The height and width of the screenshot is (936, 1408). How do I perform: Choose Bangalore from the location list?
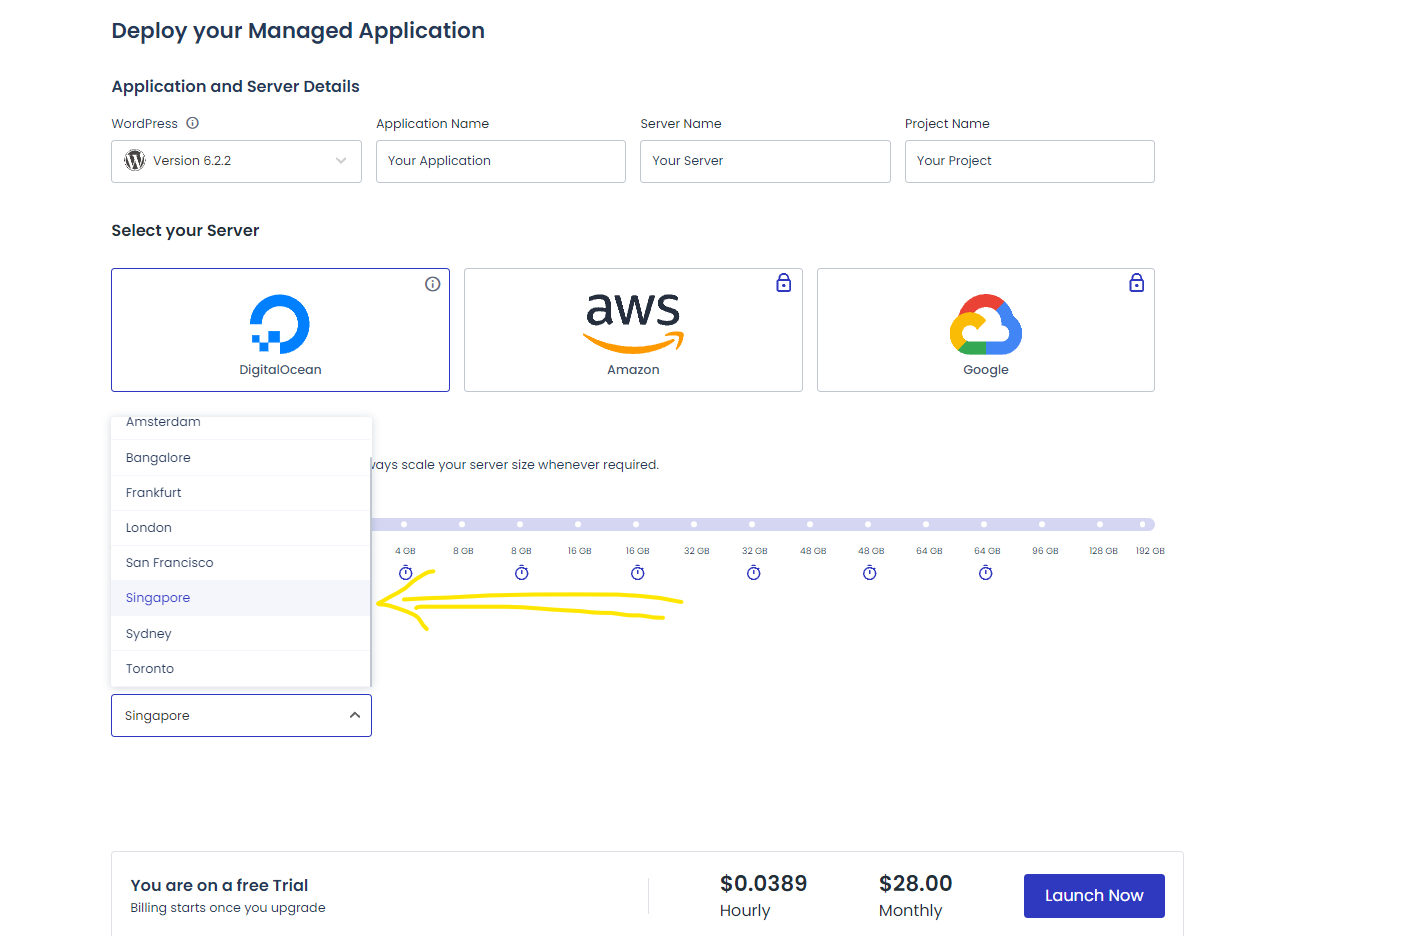[241, 458]
